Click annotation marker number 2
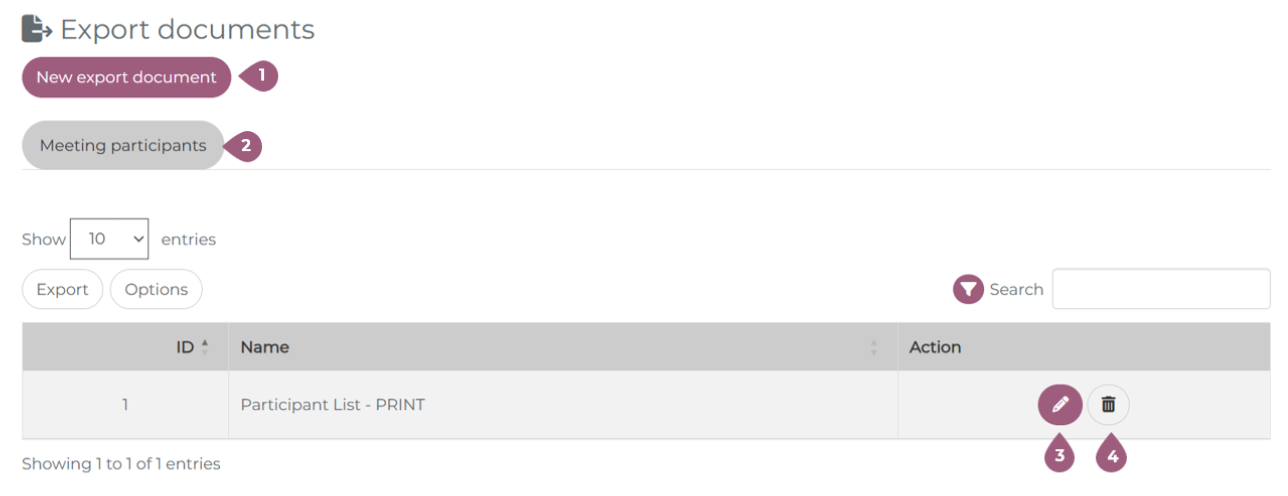Screen dimensions: 1288x496 [246, 146]
